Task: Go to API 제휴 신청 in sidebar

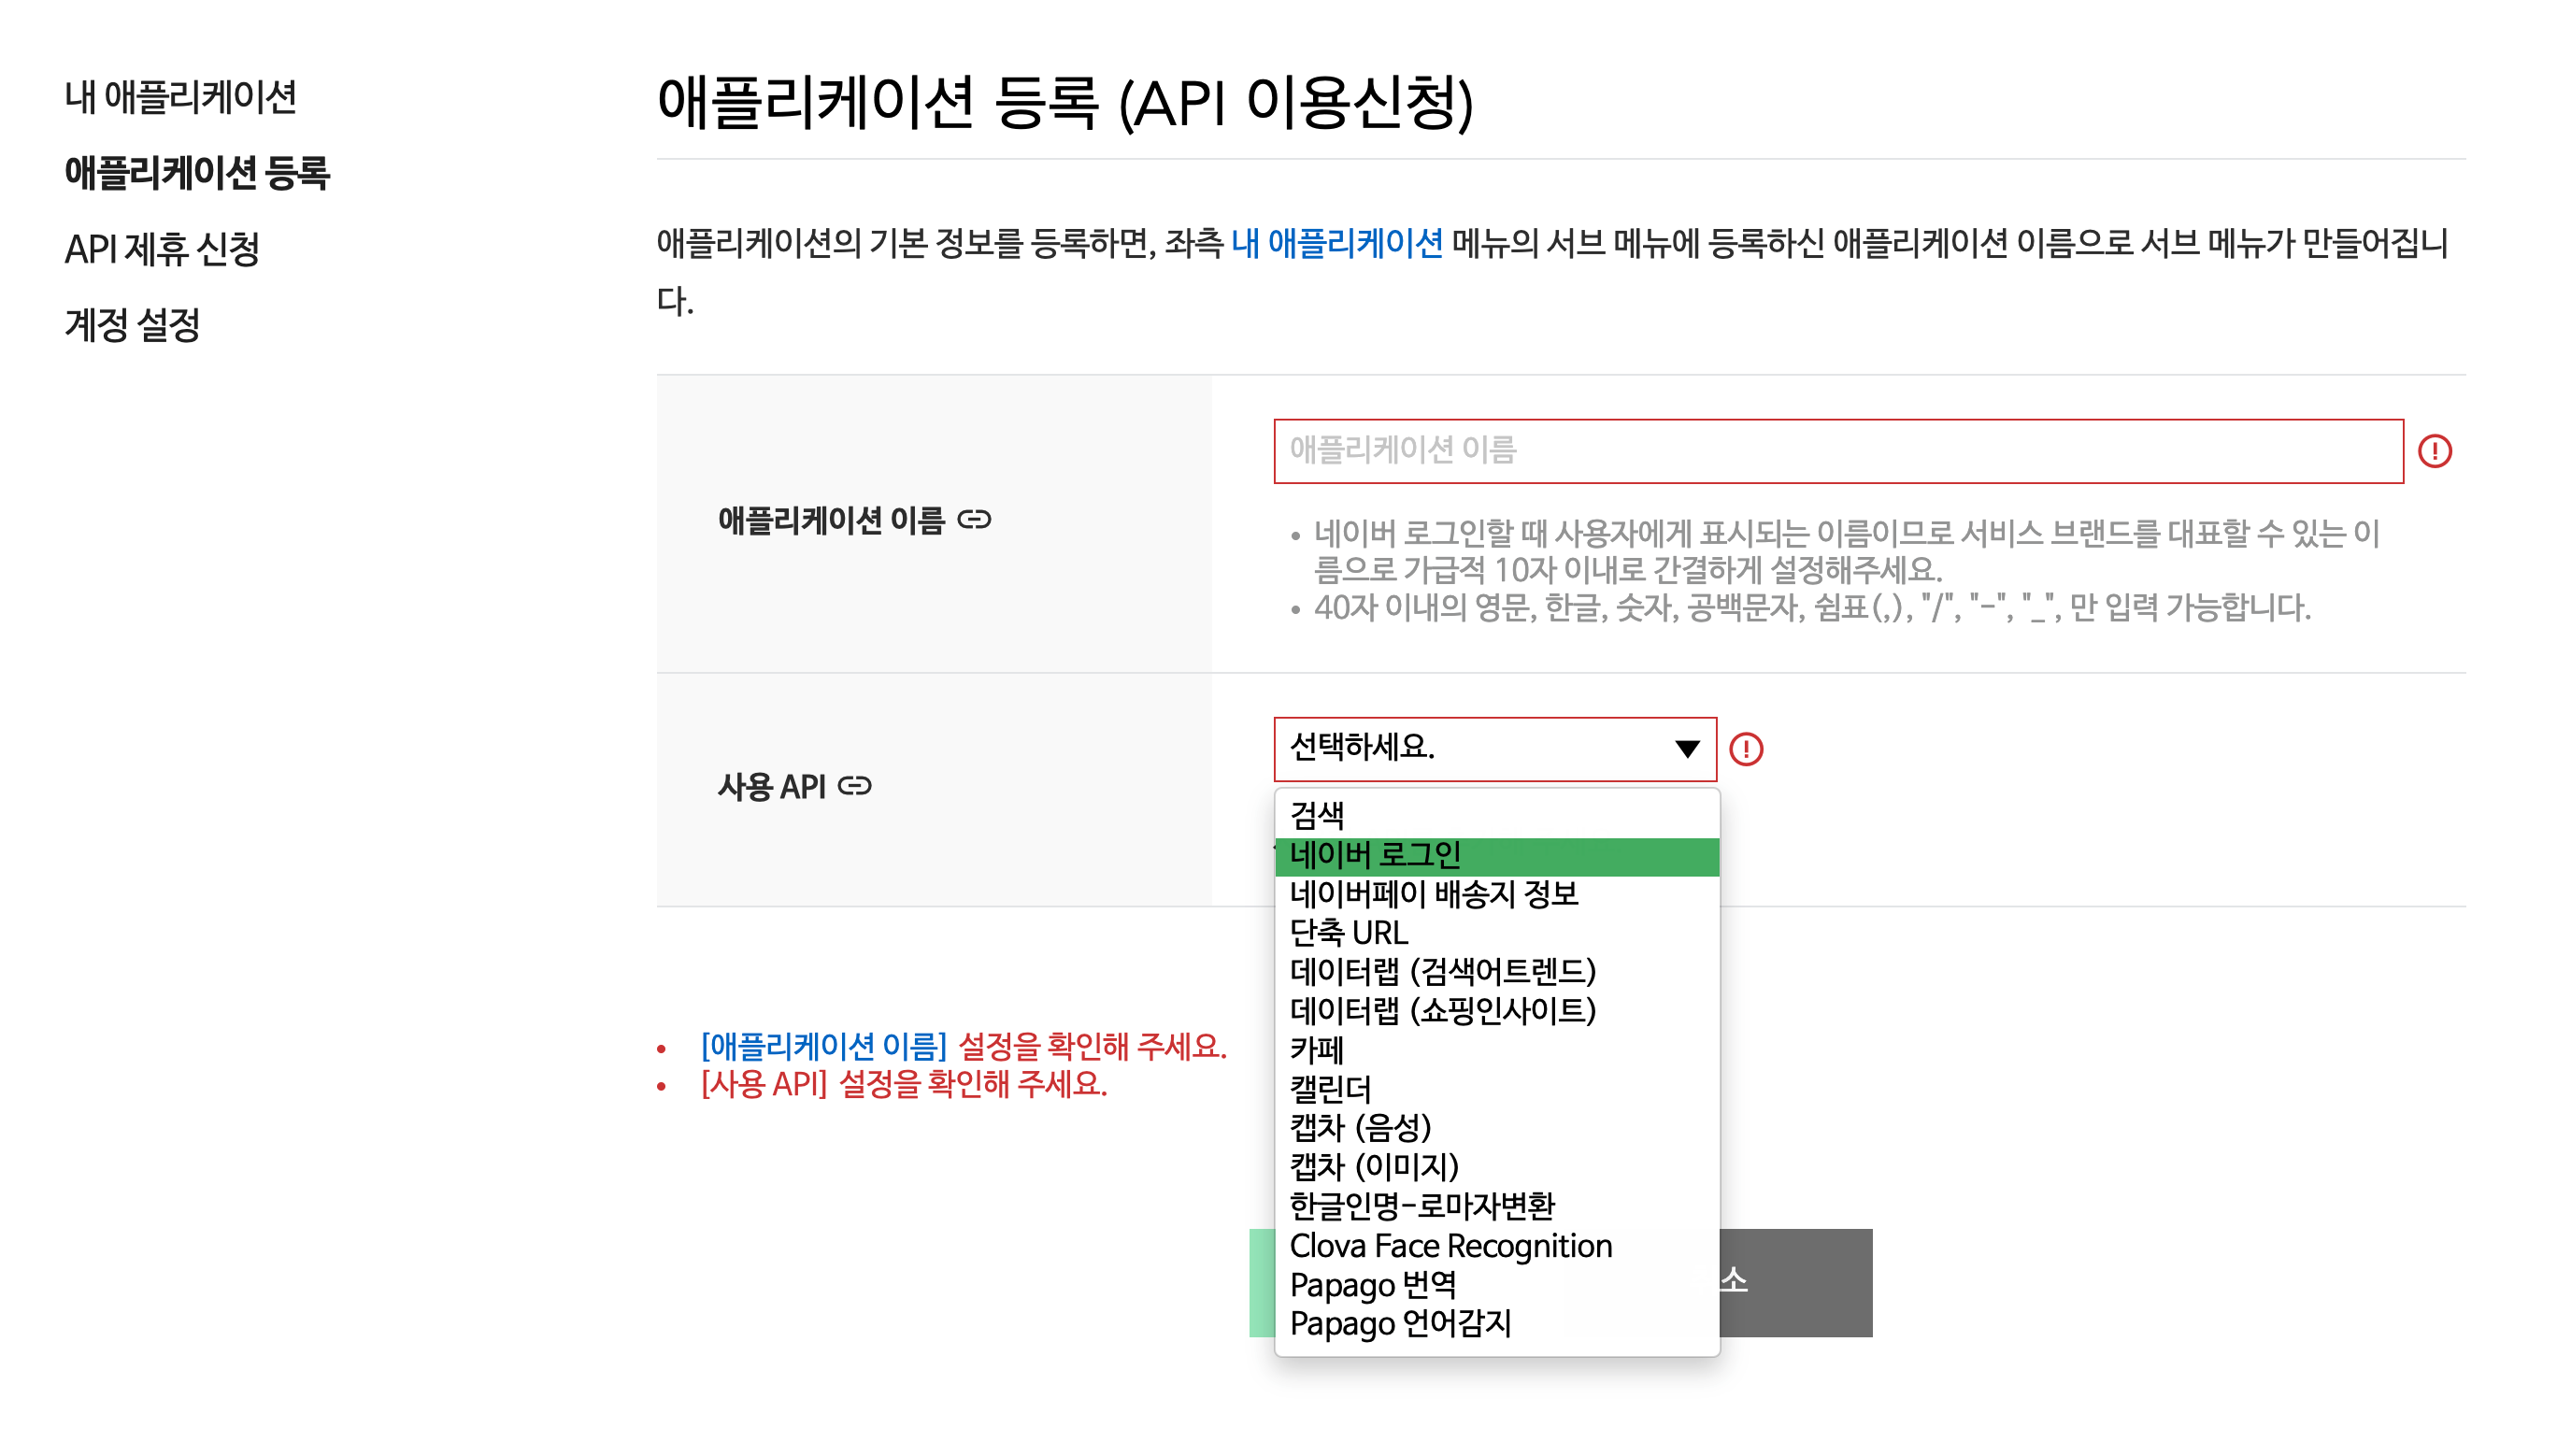Action: click(x=162, y=249)
